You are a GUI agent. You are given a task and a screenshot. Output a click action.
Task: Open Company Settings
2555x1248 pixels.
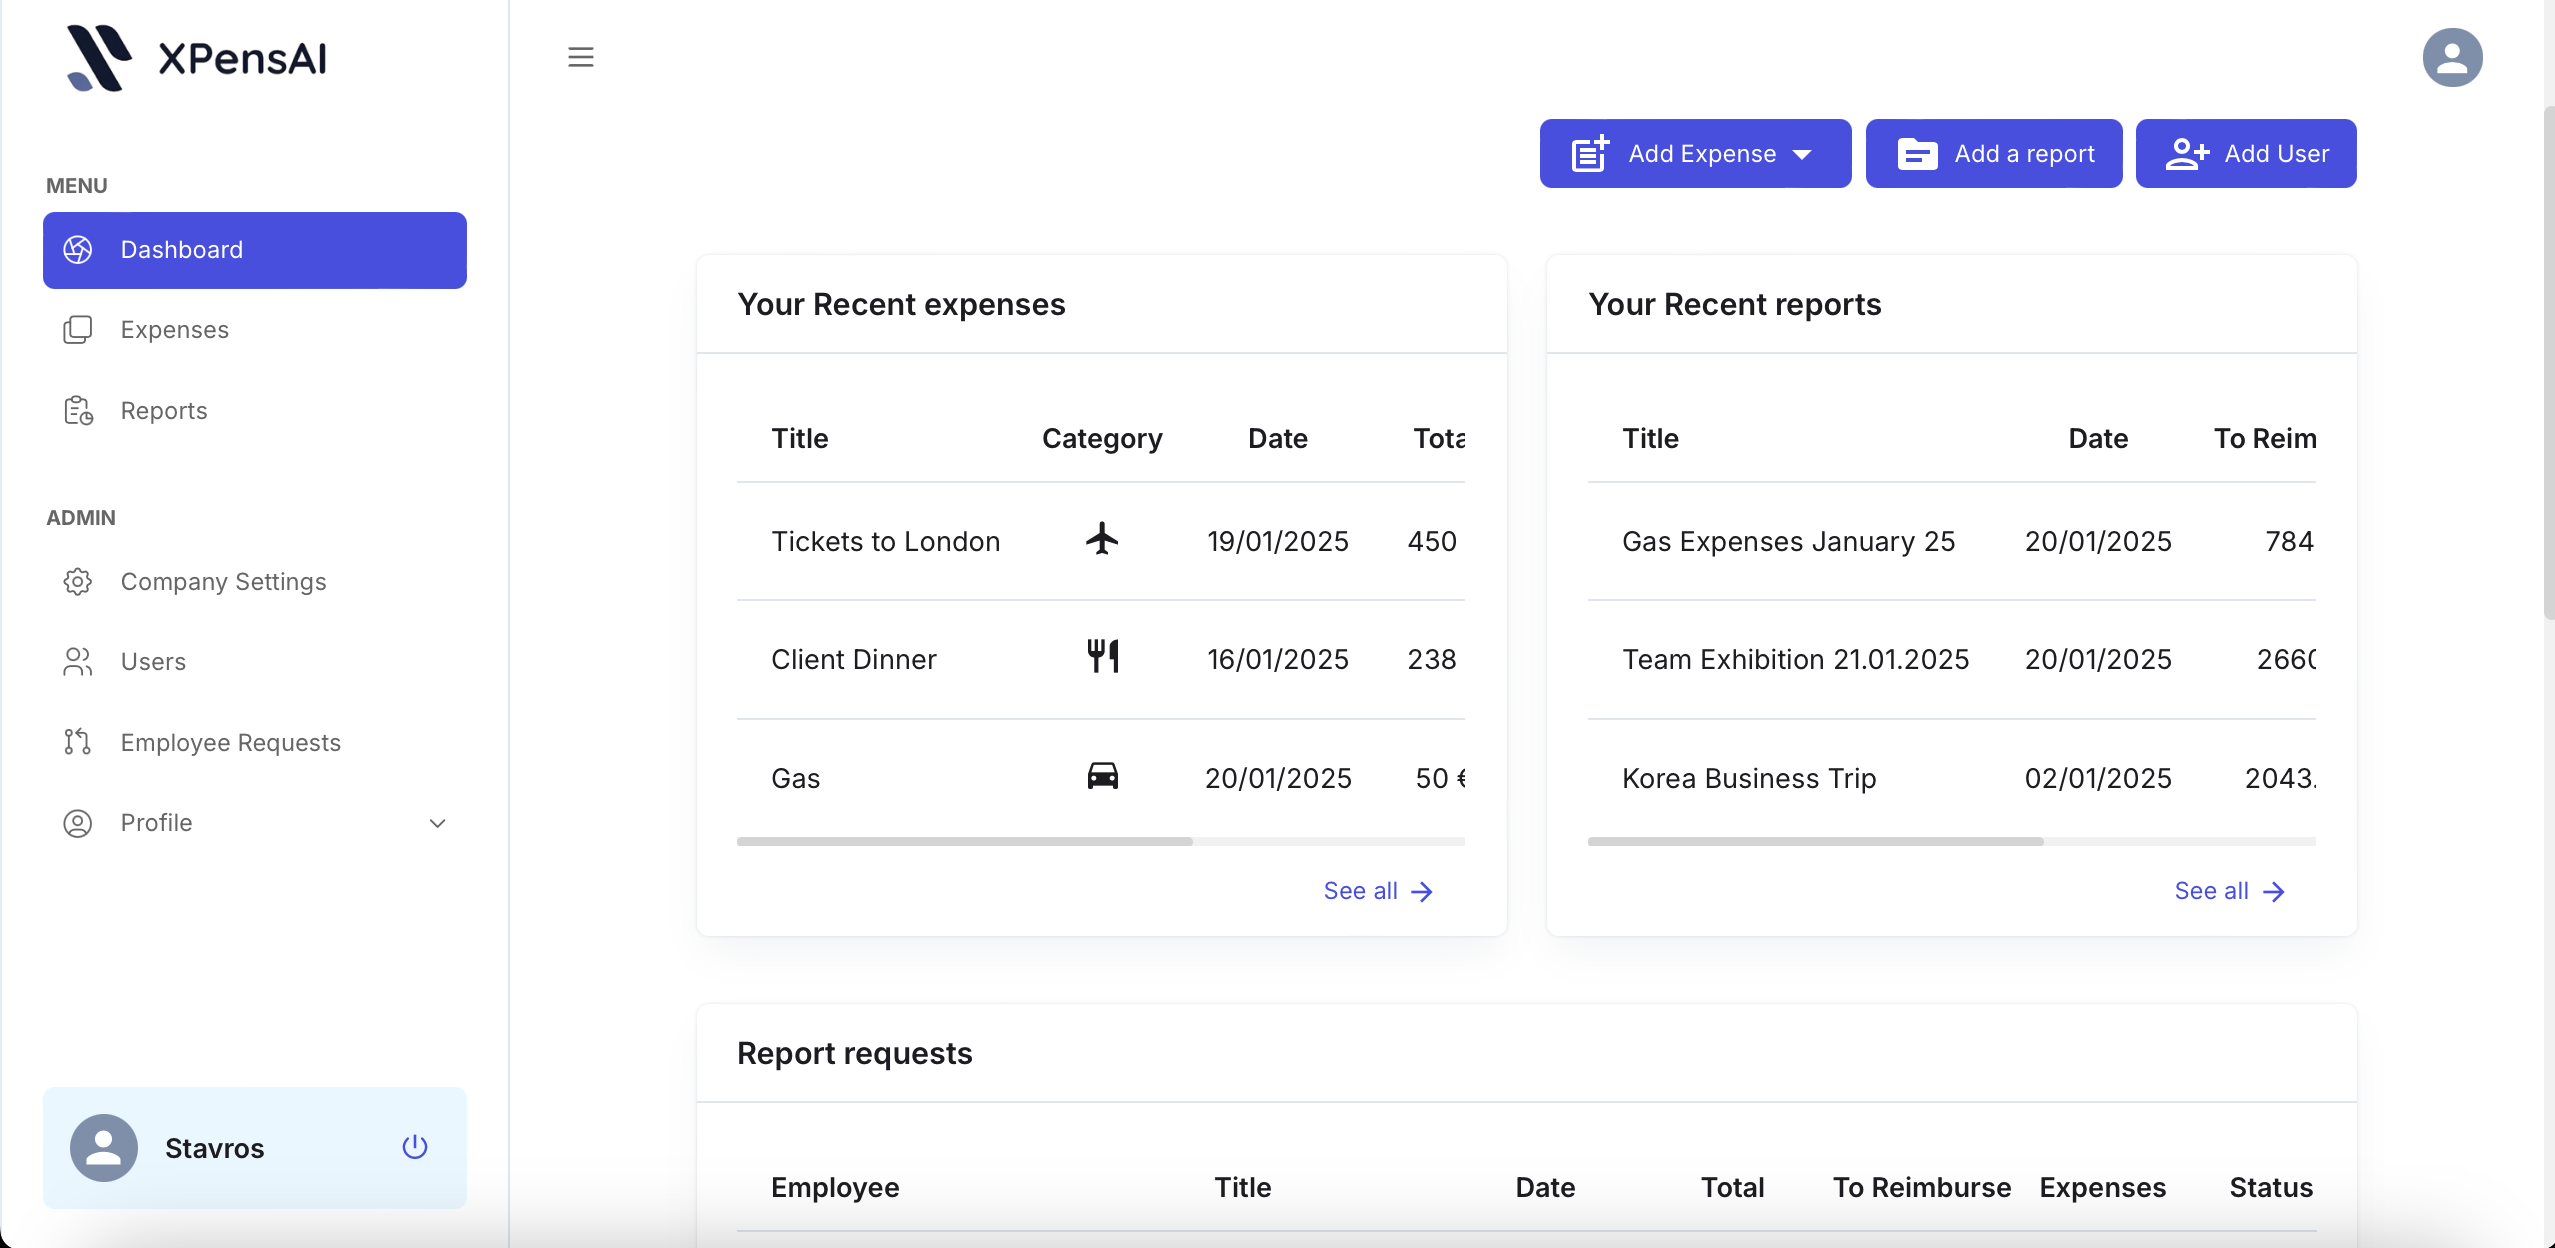(x=223, y=582)
